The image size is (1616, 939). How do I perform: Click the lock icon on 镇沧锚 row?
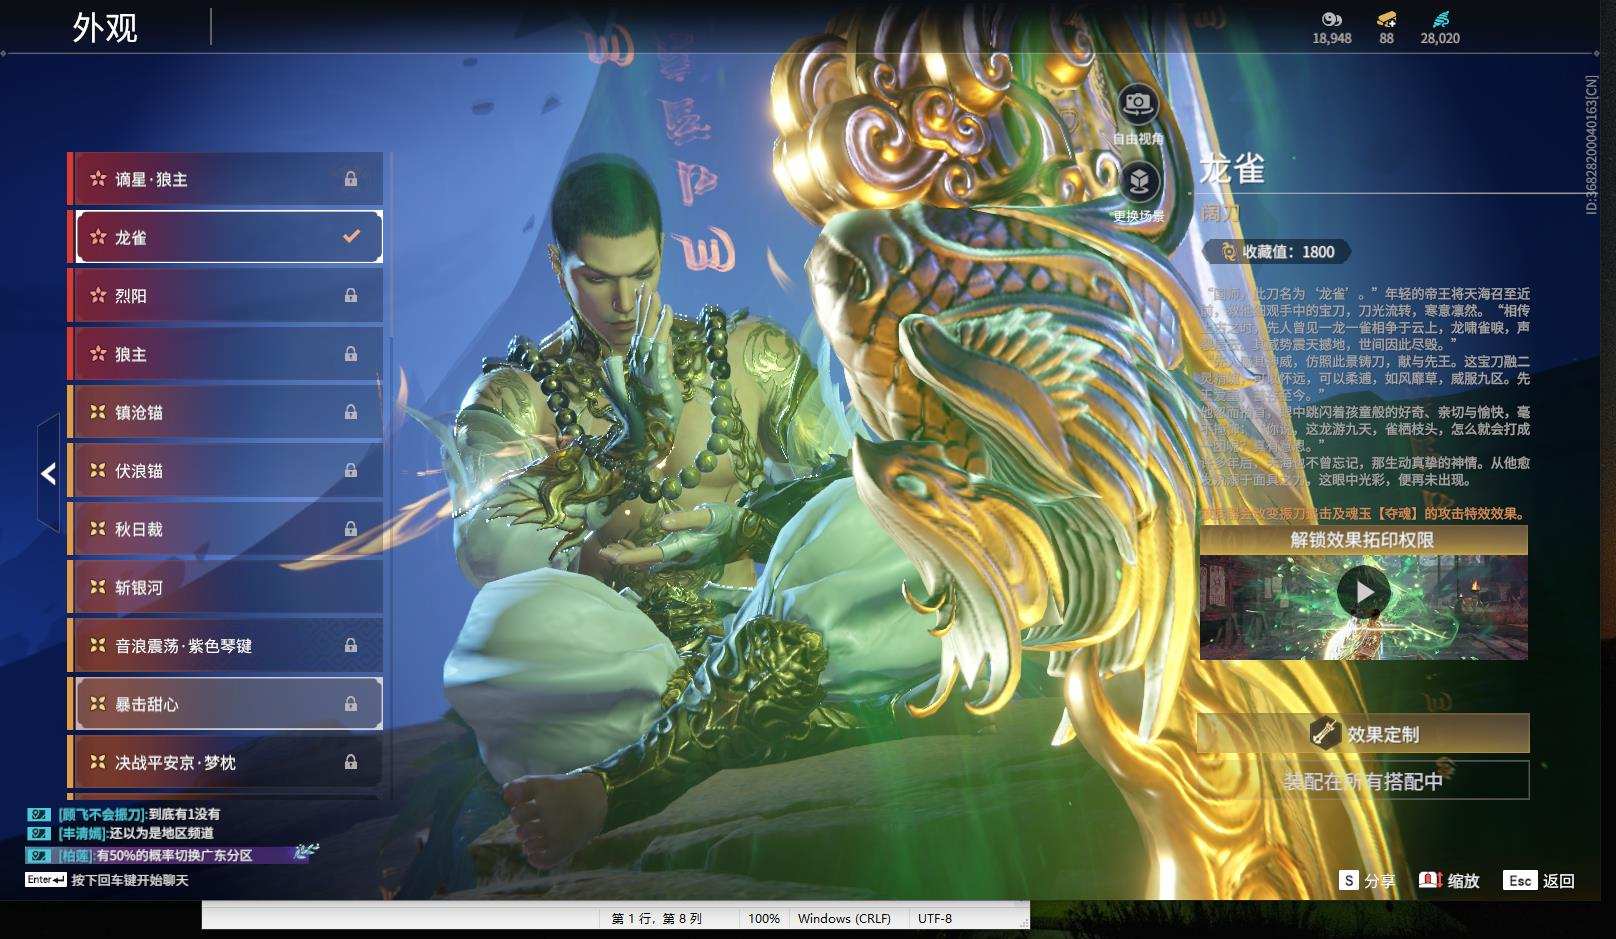pyautogui.click(x=351, y=412)
